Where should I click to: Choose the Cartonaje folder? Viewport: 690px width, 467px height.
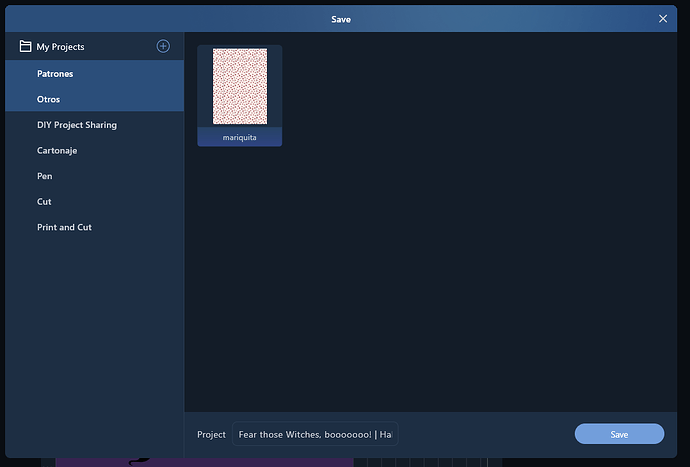pos(57,151)
